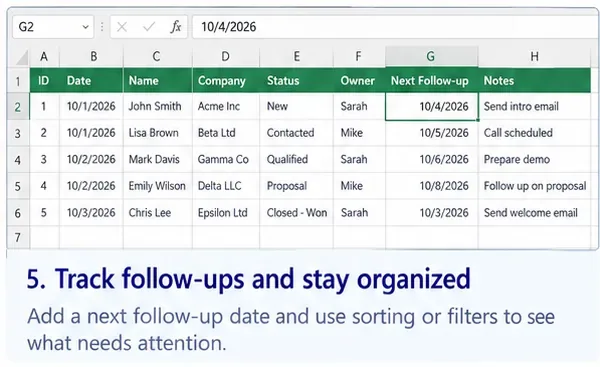
Task: Select the Prepare demo note
Action: click(x=535, y=159)
